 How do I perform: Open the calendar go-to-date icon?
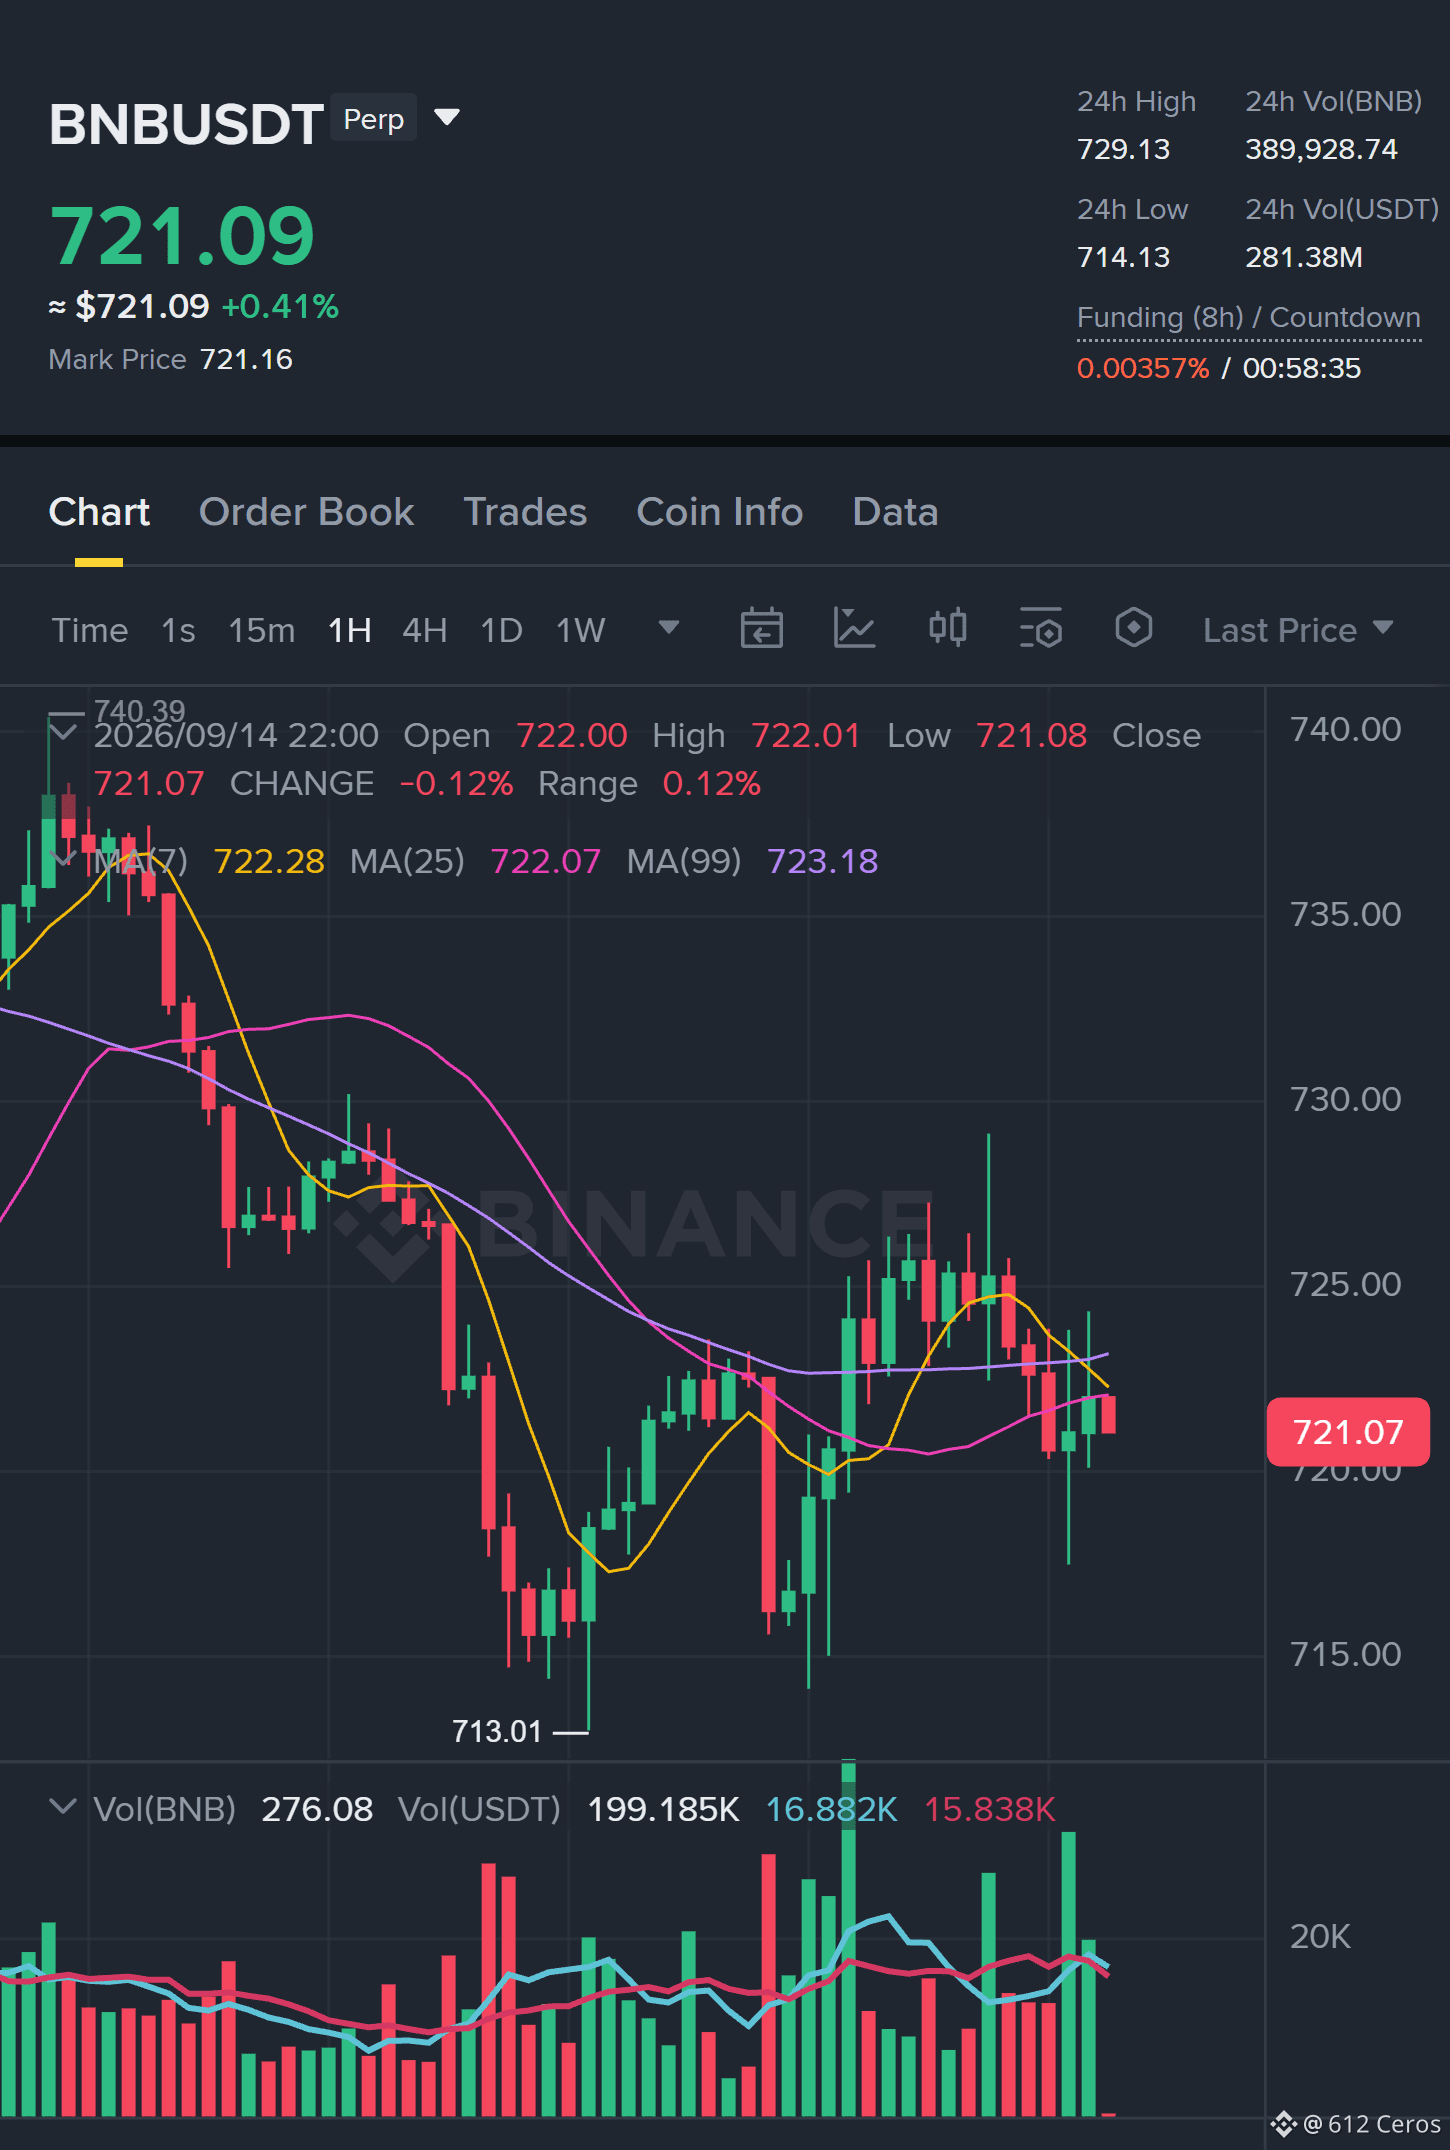coord(761,629)
